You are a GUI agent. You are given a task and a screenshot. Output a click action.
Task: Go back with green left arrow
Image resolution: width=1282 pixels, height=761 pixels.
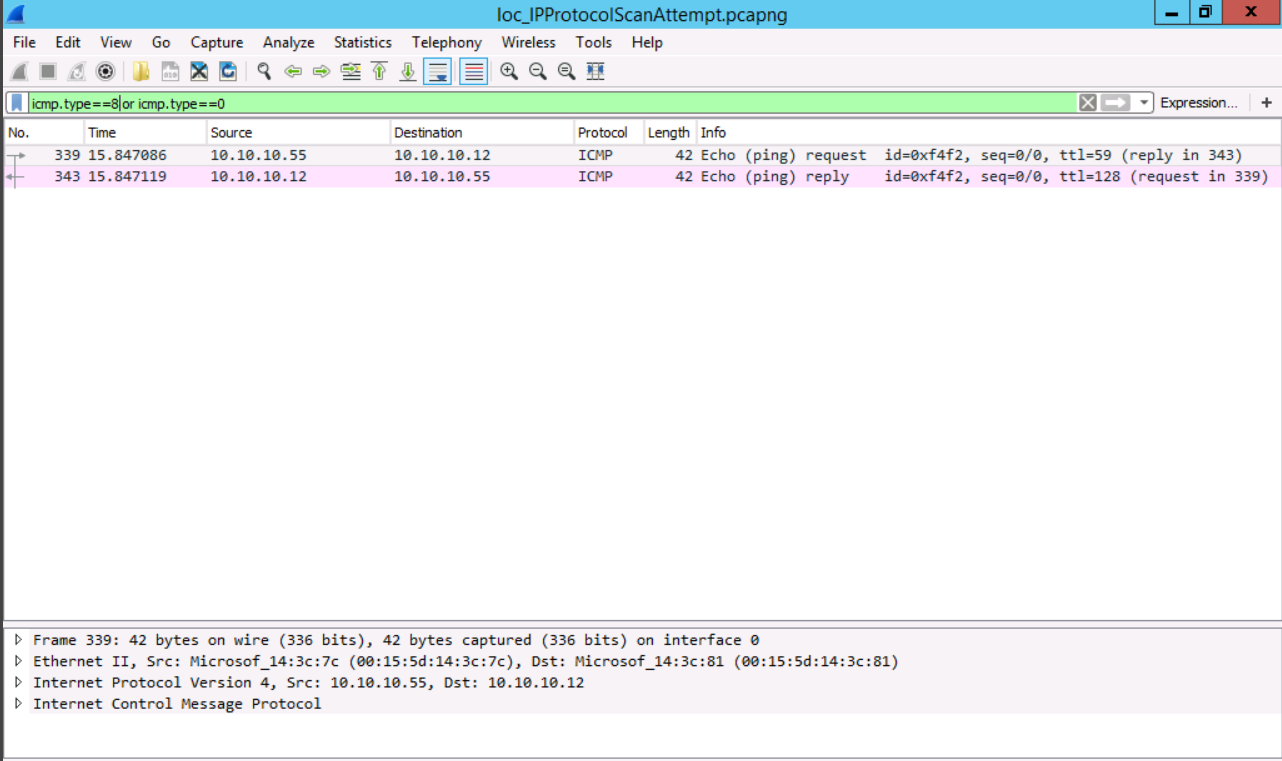[293, 71]
